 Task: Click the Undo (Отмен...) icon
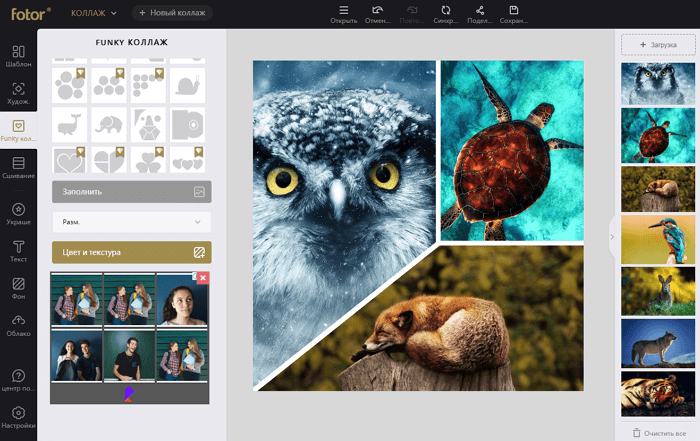(x=376, y=15)
